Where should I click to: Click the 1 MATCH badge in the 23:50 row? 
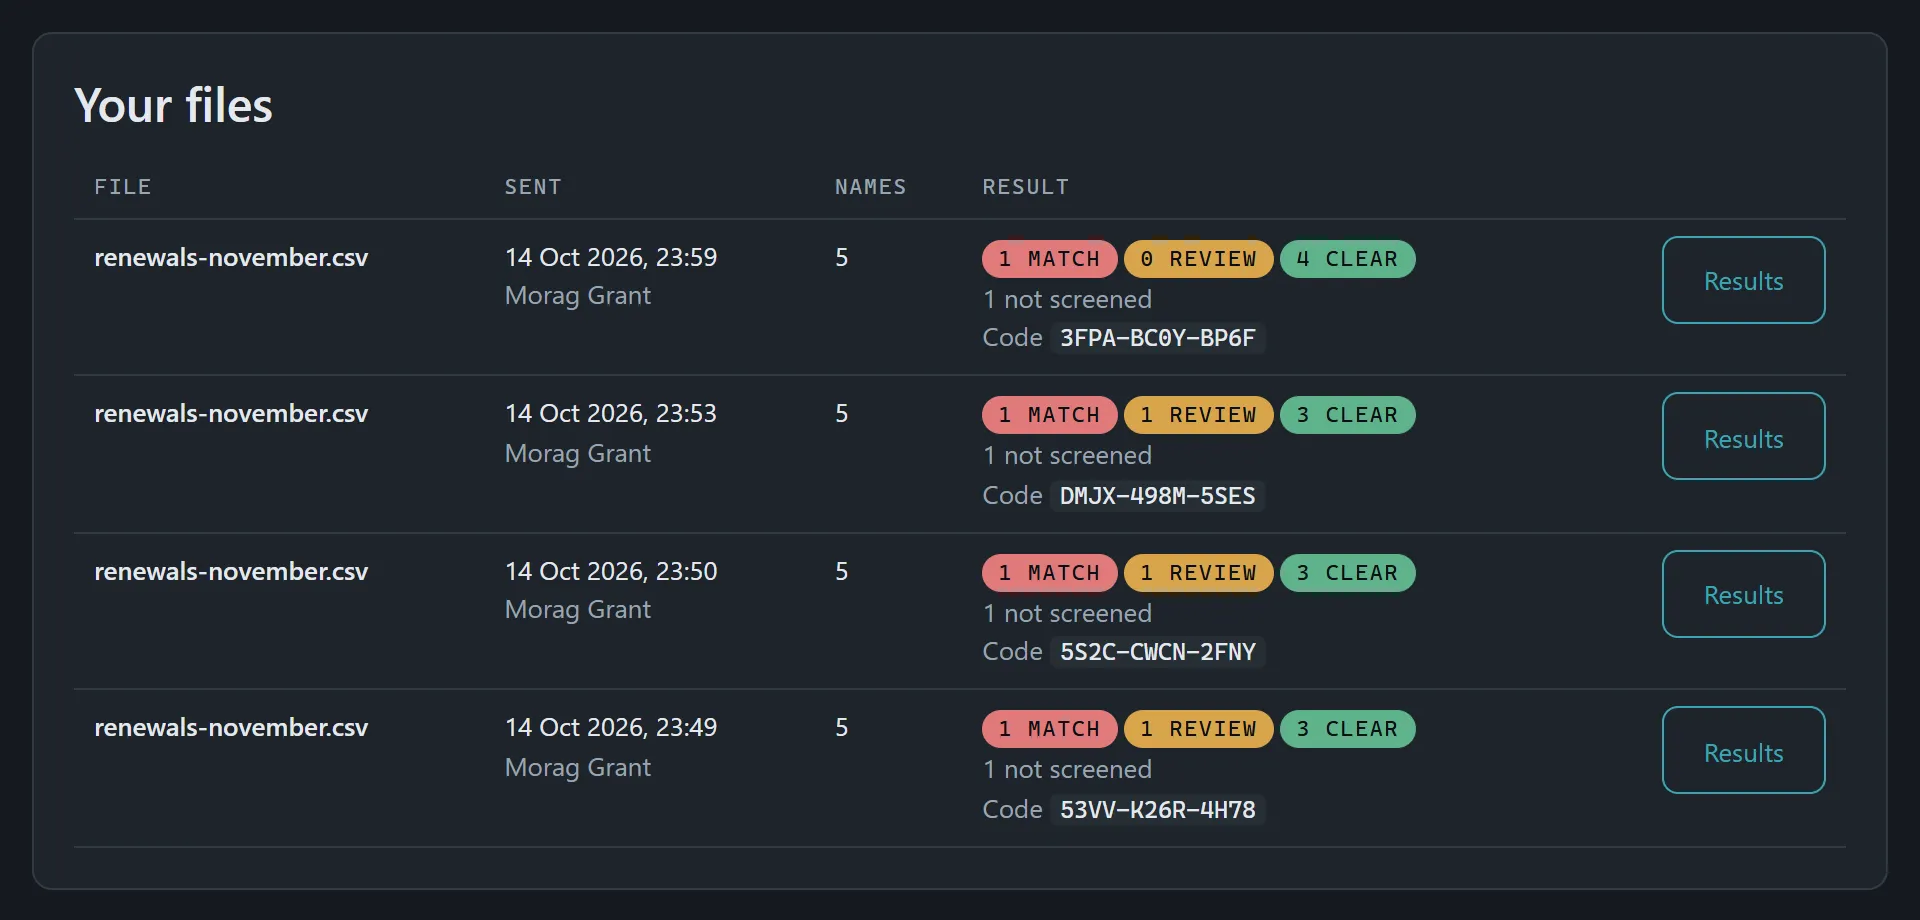pyautogui.click(x=1049, y=573)
